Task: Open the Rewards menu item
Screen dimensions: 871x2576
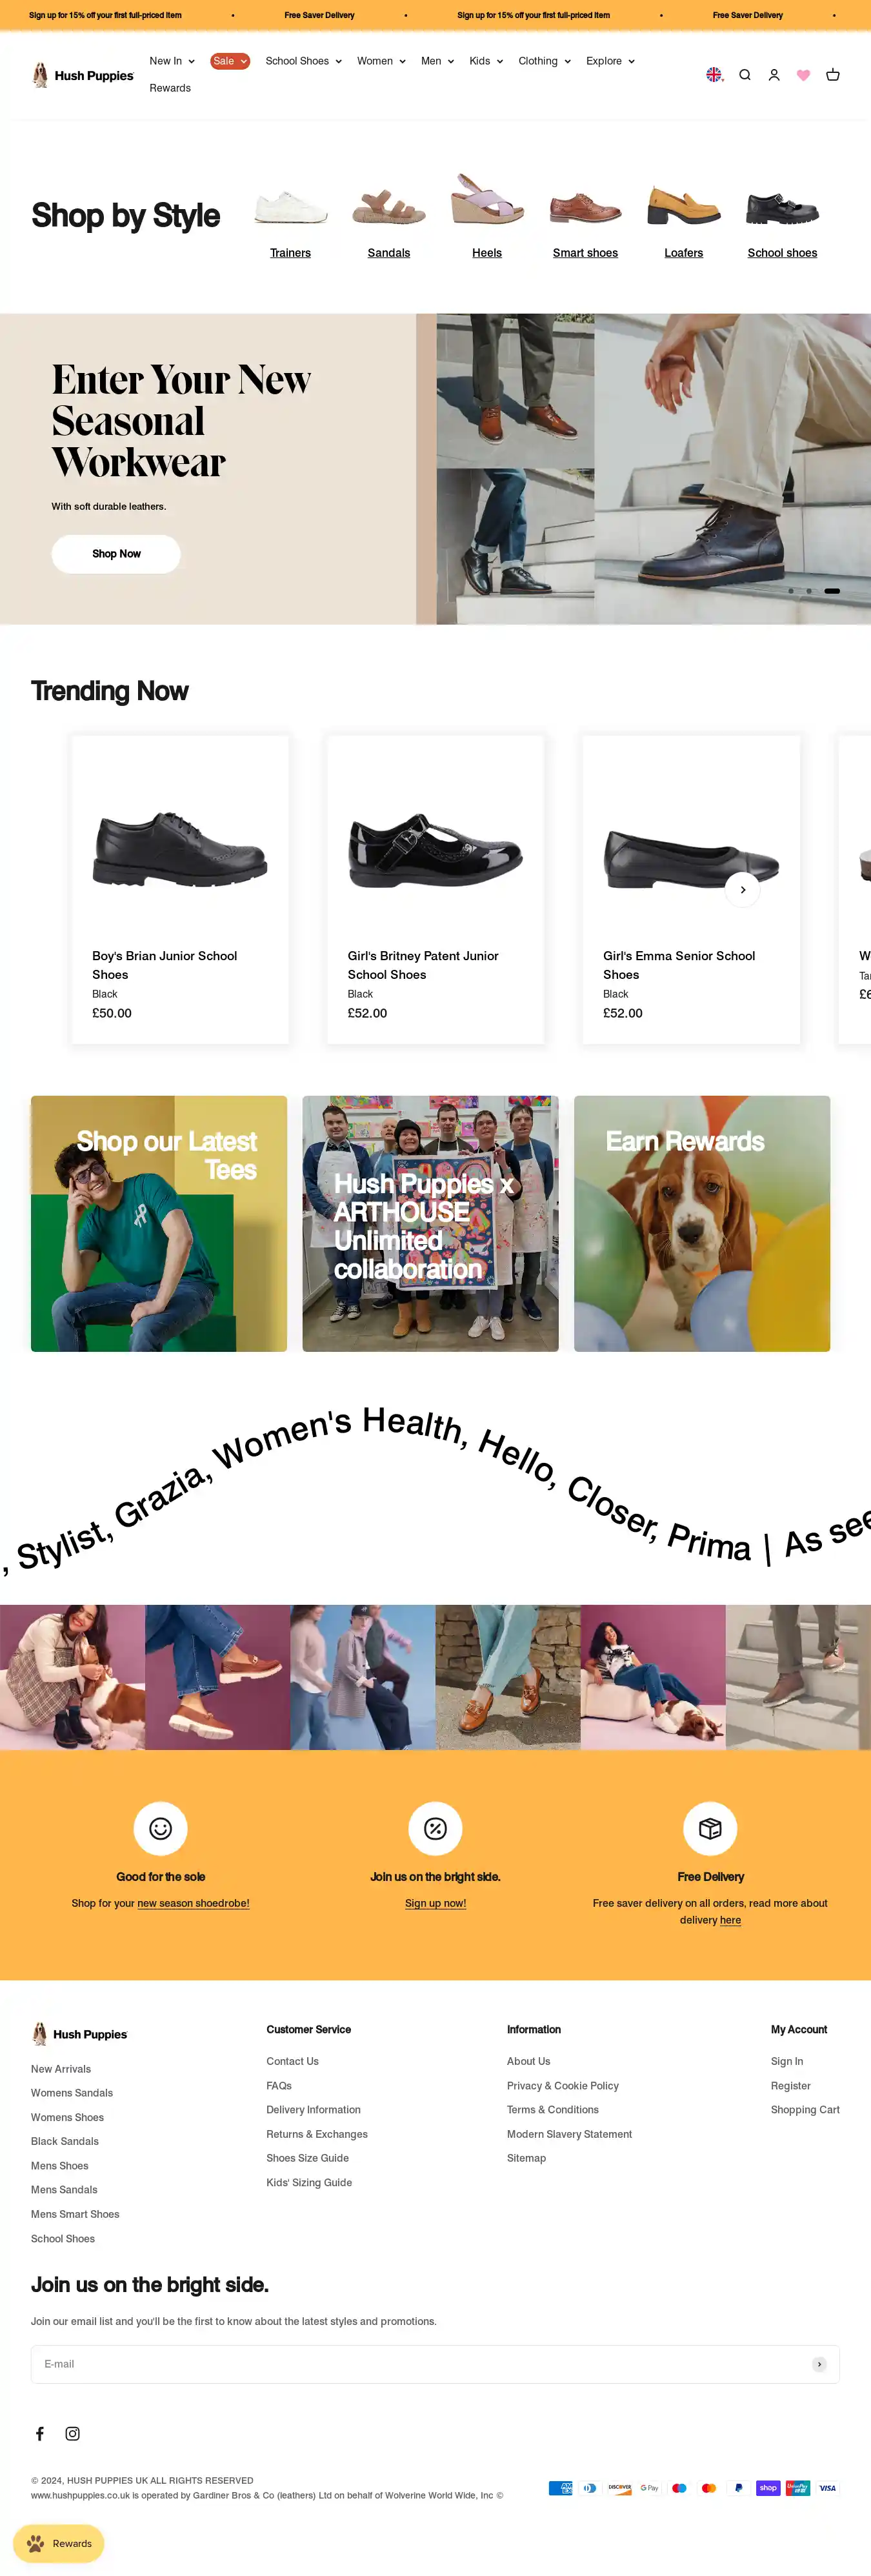Action: (x=170, y=88)
